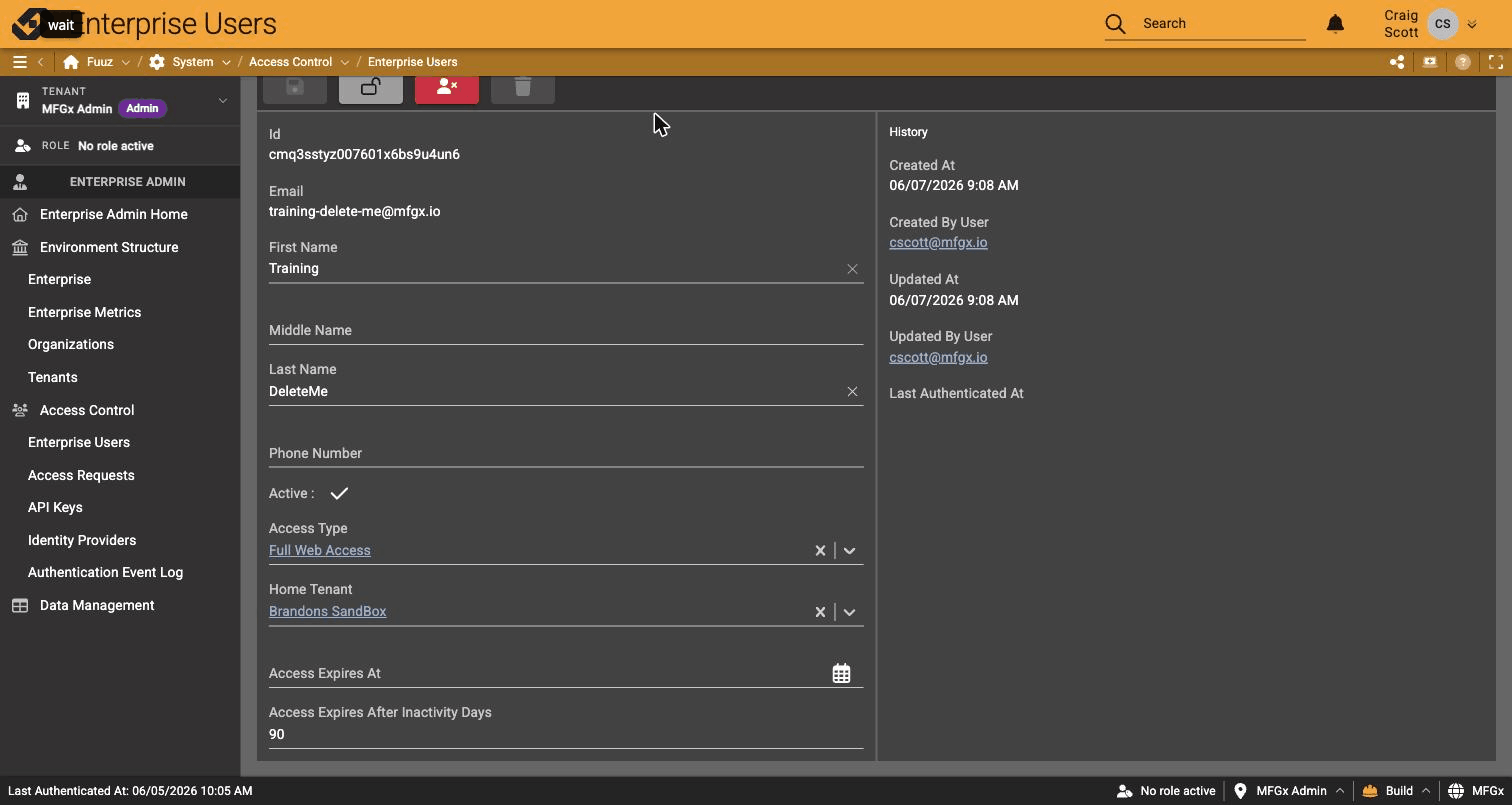Click email text training-delete-me@mfgx.io
Image resolution: width=1512 pixels, height=805 pixels.
tap(354, 211)
